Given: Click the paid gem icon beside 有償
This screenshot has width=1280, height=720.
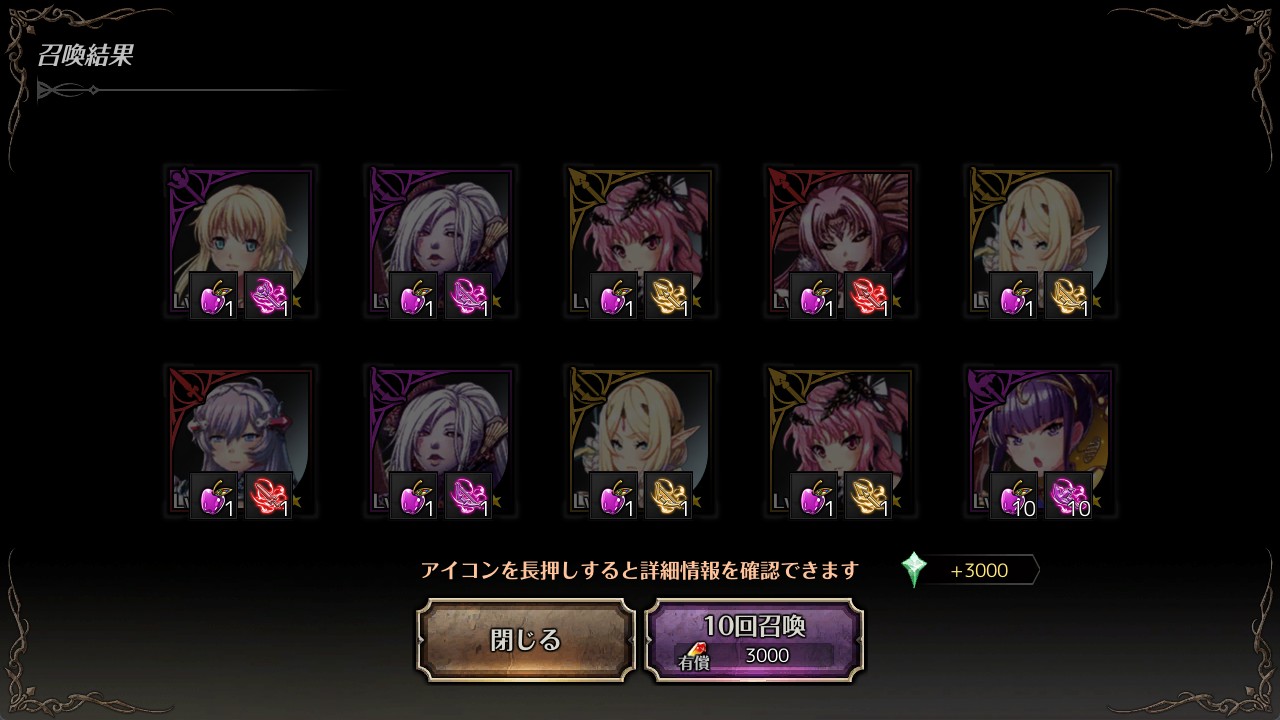Looking at the screenshot, I should pyautogui.click(x=695, y=651).
